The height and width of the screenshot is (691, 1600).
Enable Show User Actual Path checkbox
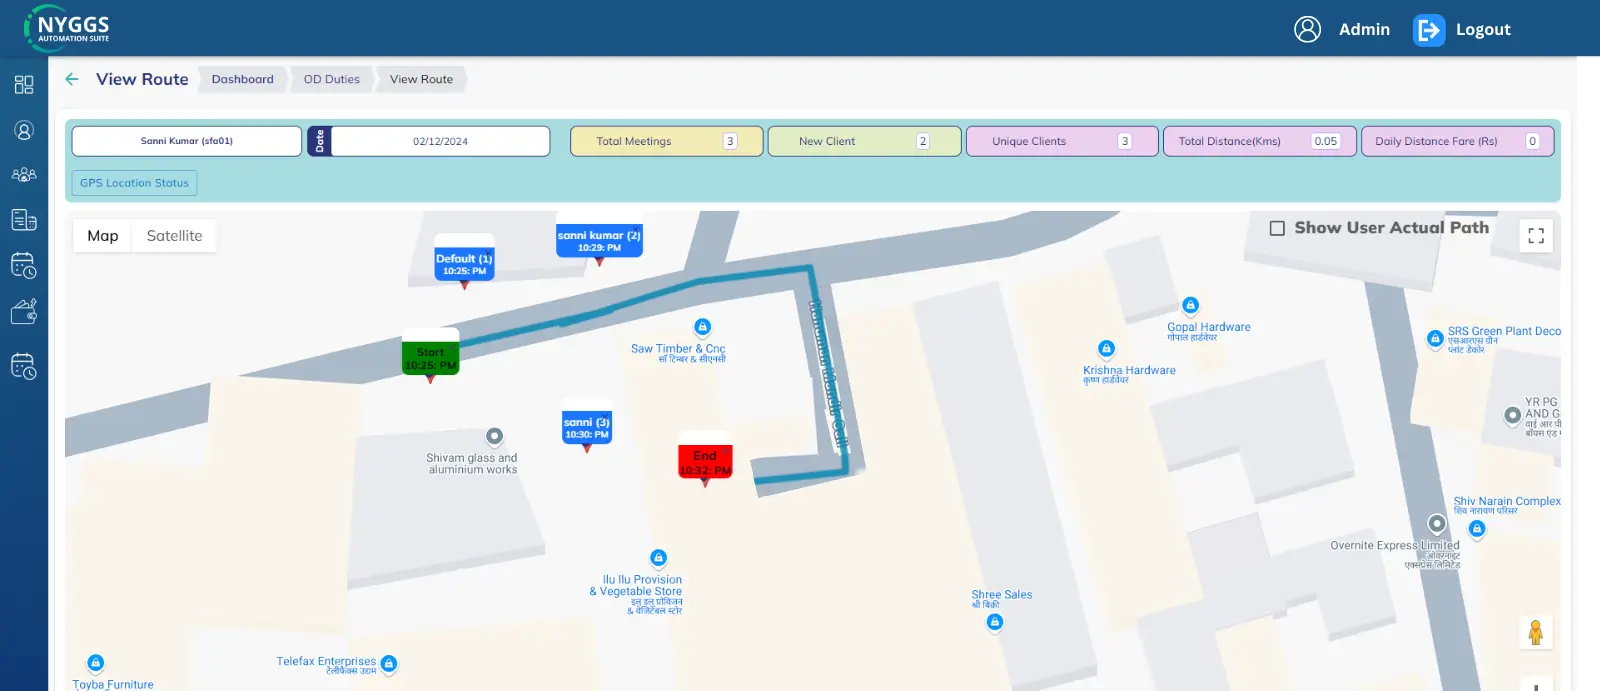click(x=1277, y=228)
